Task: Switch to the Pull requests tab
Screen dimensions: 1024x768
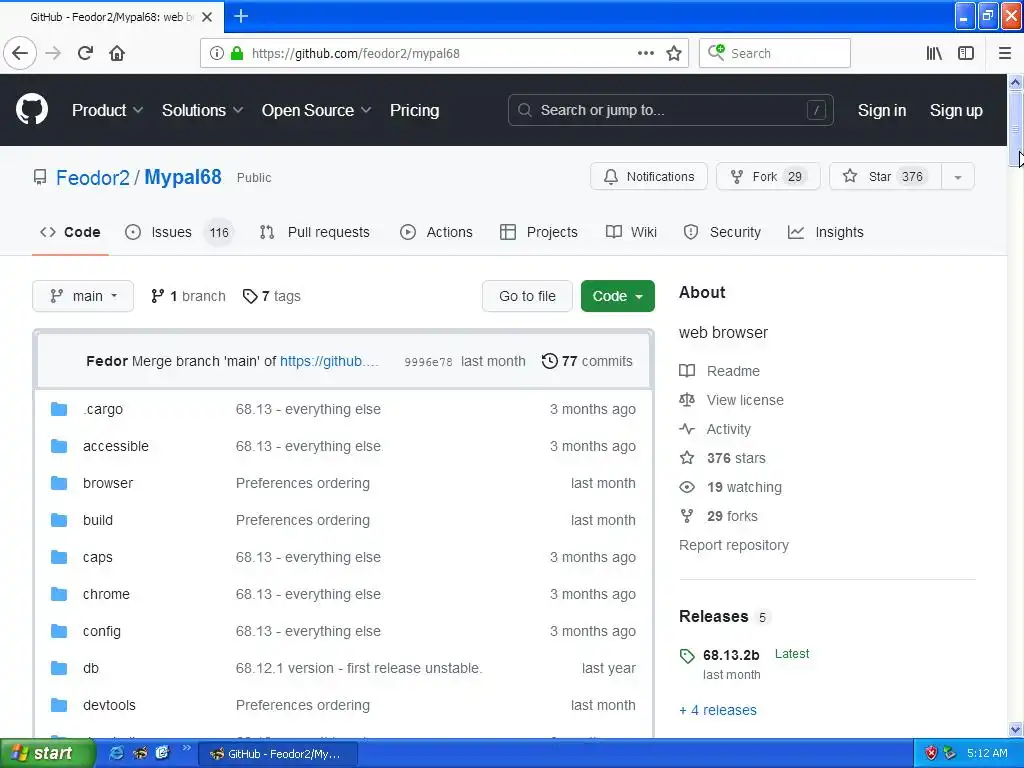Action: [314, 232]
